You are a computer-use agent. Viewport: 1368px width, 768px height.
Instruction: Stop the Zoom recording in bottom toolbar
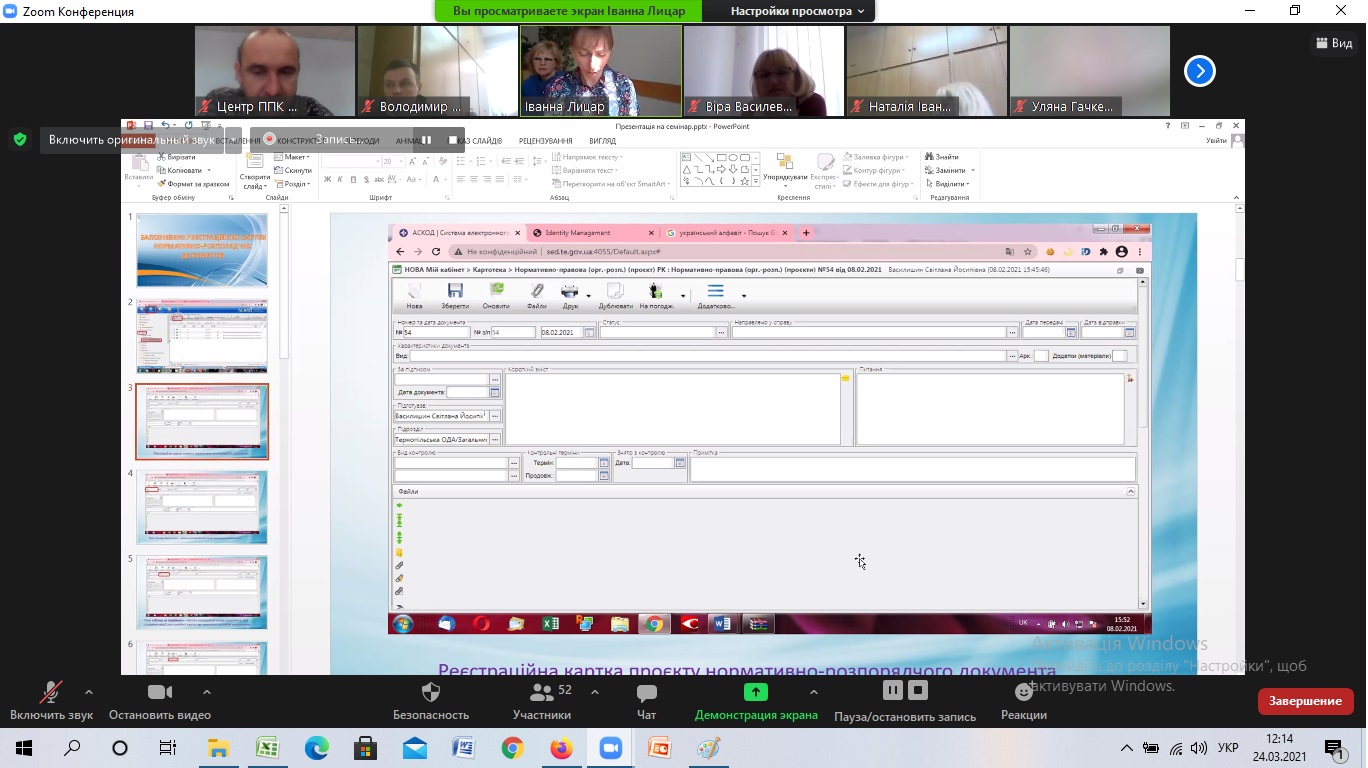pos(919,691)
